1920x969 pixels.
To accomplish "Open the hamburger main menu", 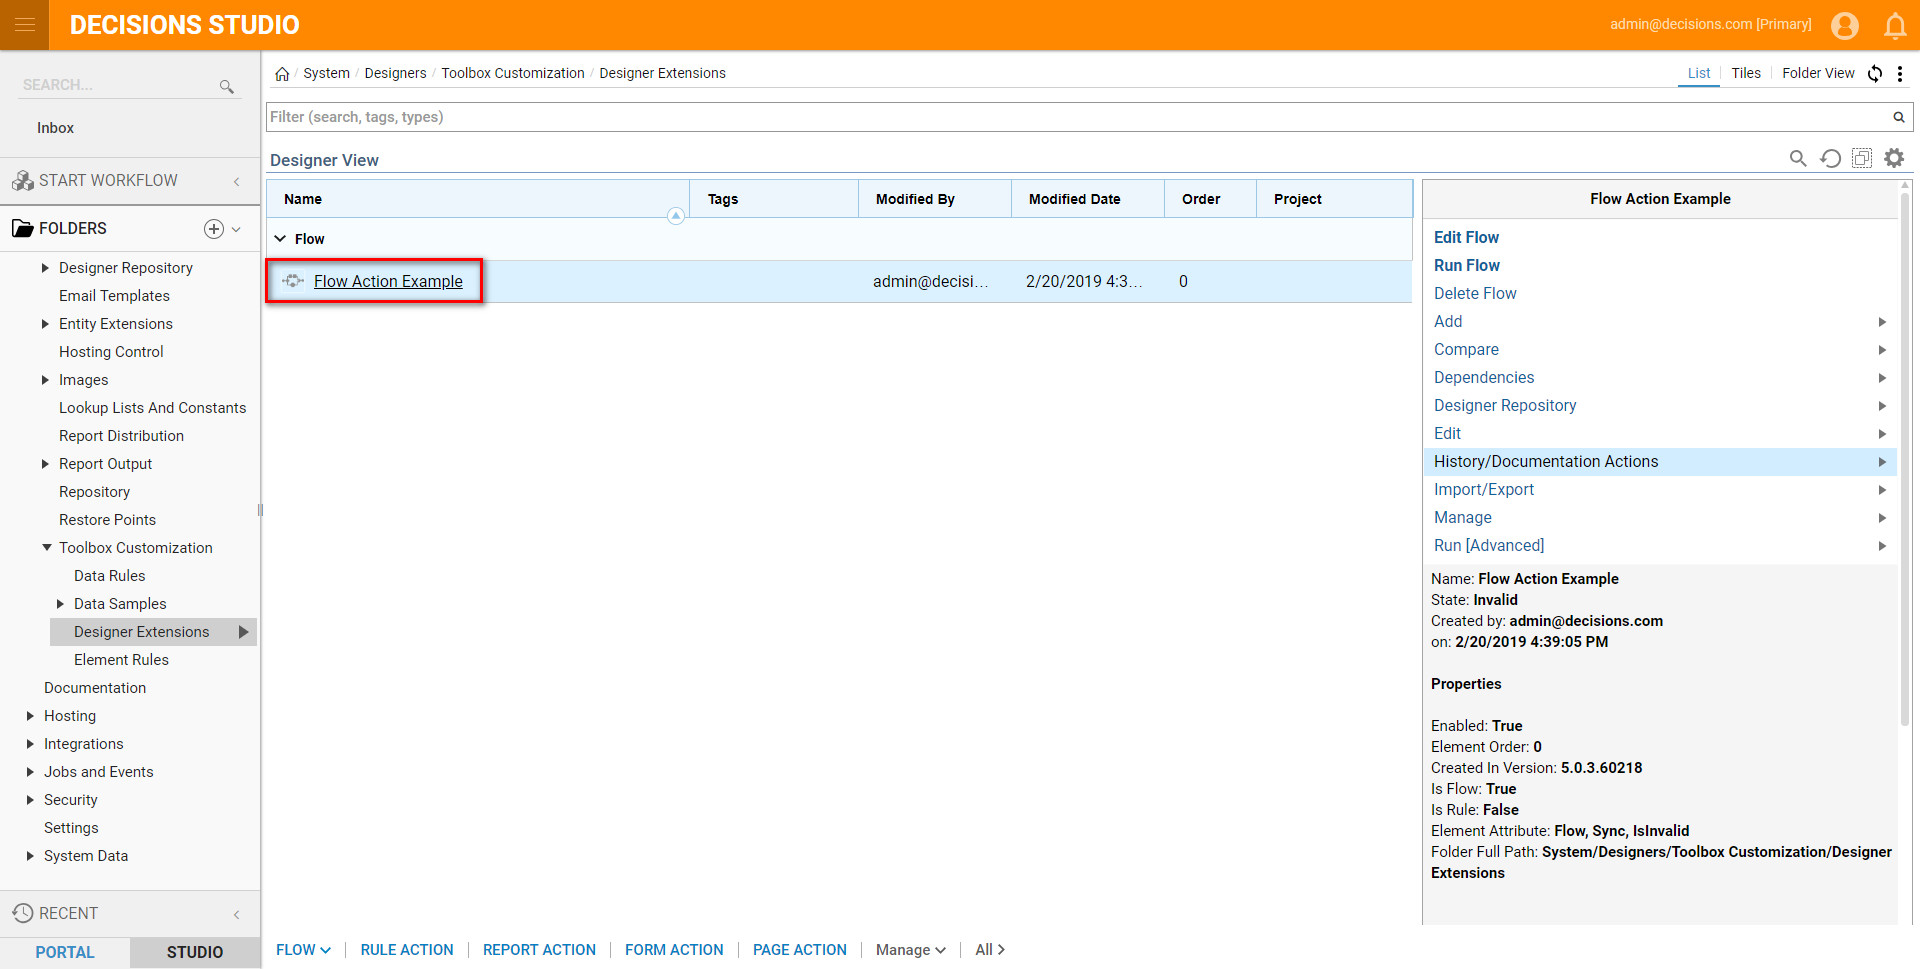I will click(x=25, y=25).
